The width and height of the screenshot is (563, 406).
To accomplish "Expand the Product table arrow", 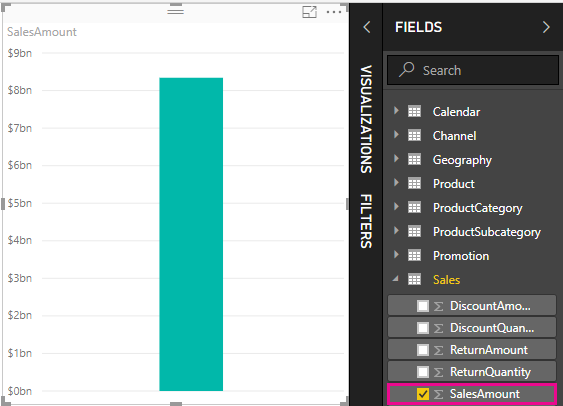I will pos(396,183).
